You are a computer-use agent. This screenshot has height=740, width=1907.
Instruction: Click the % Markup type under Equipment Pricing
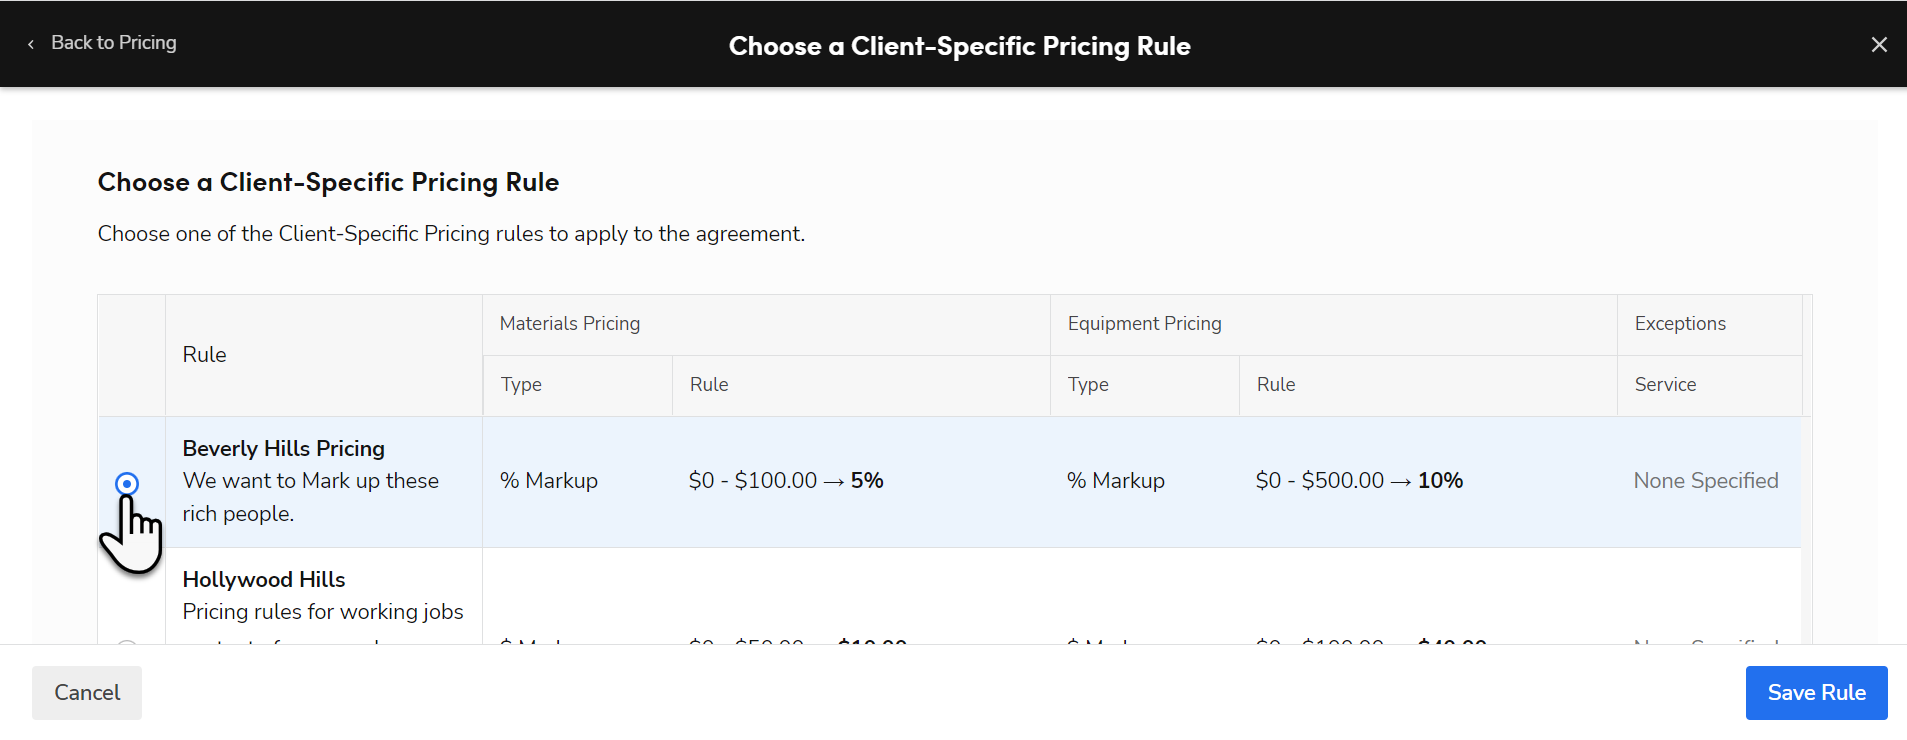pos(1116,481)
